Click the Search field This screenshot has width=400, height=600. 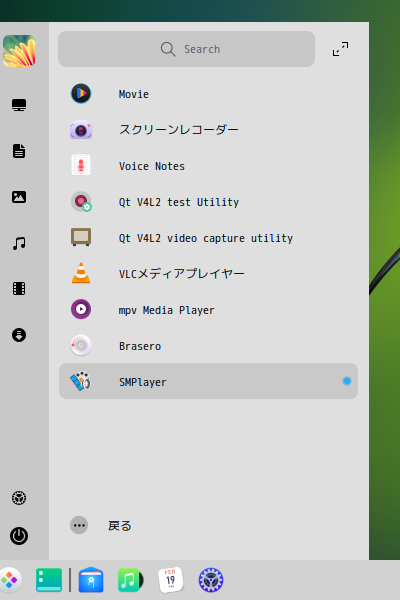(186, 49)
